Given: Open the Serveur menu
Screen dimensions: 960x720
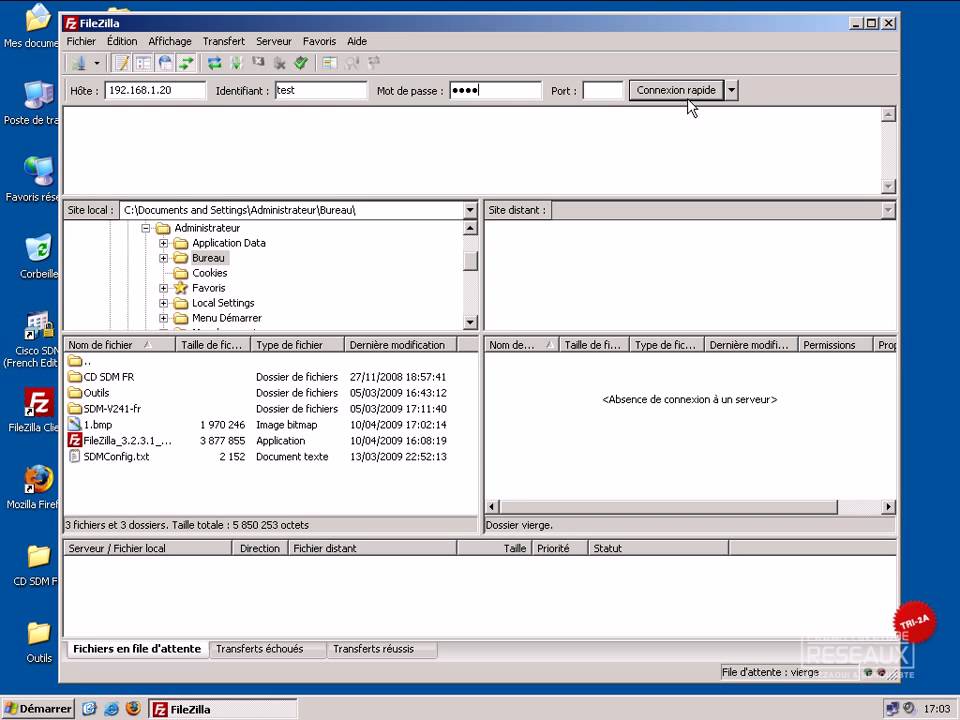Looking at the screenshot, I should pyautogui.click(x=274, y=41).
